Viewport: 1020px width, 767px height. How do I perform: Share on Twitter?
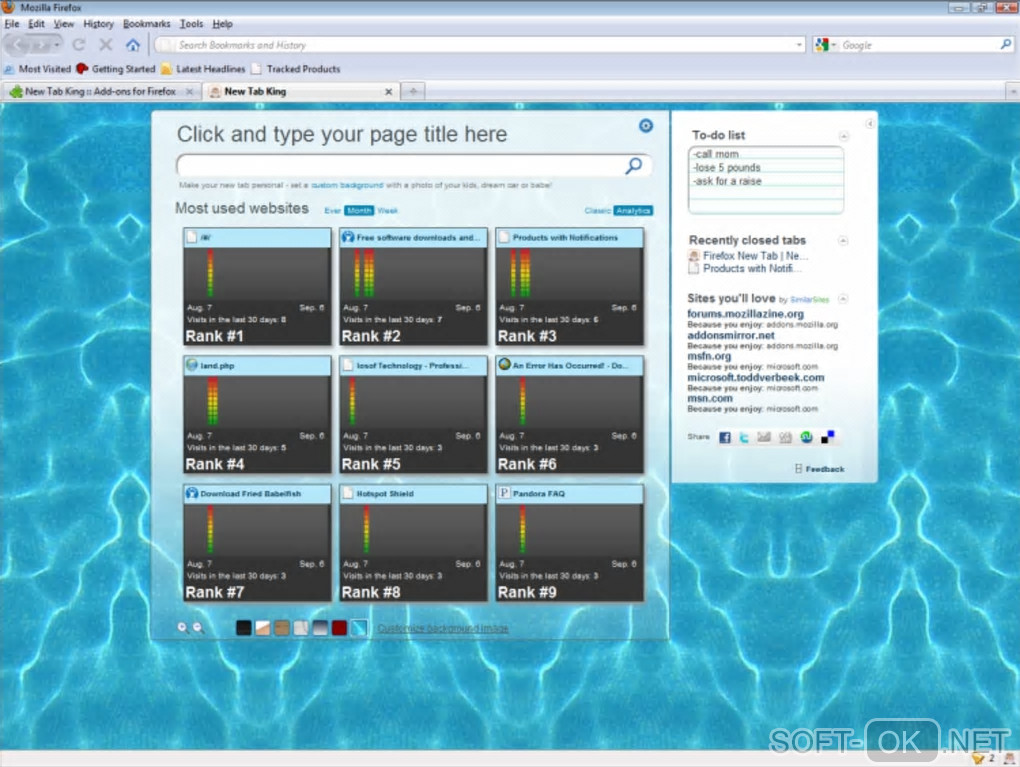point(744,437)
